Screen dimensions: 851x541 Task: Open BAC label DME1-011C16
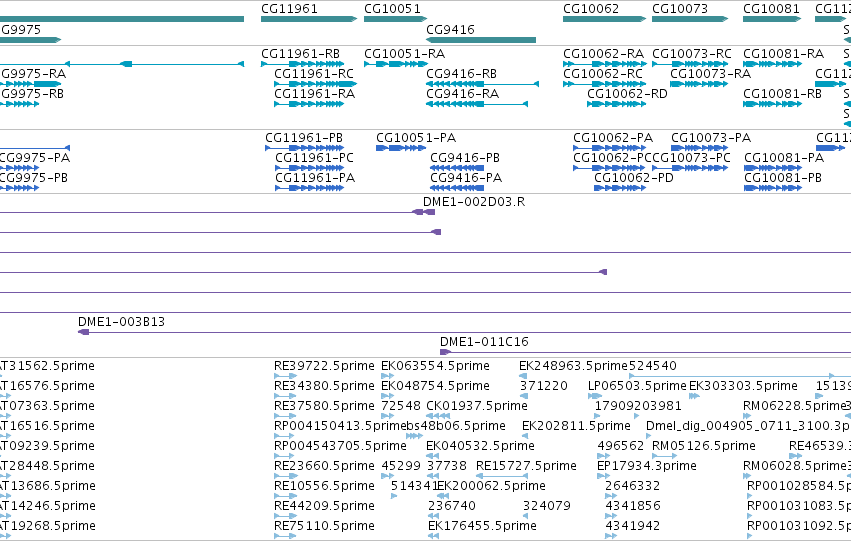pyautogui.click(x=484, y=341)
